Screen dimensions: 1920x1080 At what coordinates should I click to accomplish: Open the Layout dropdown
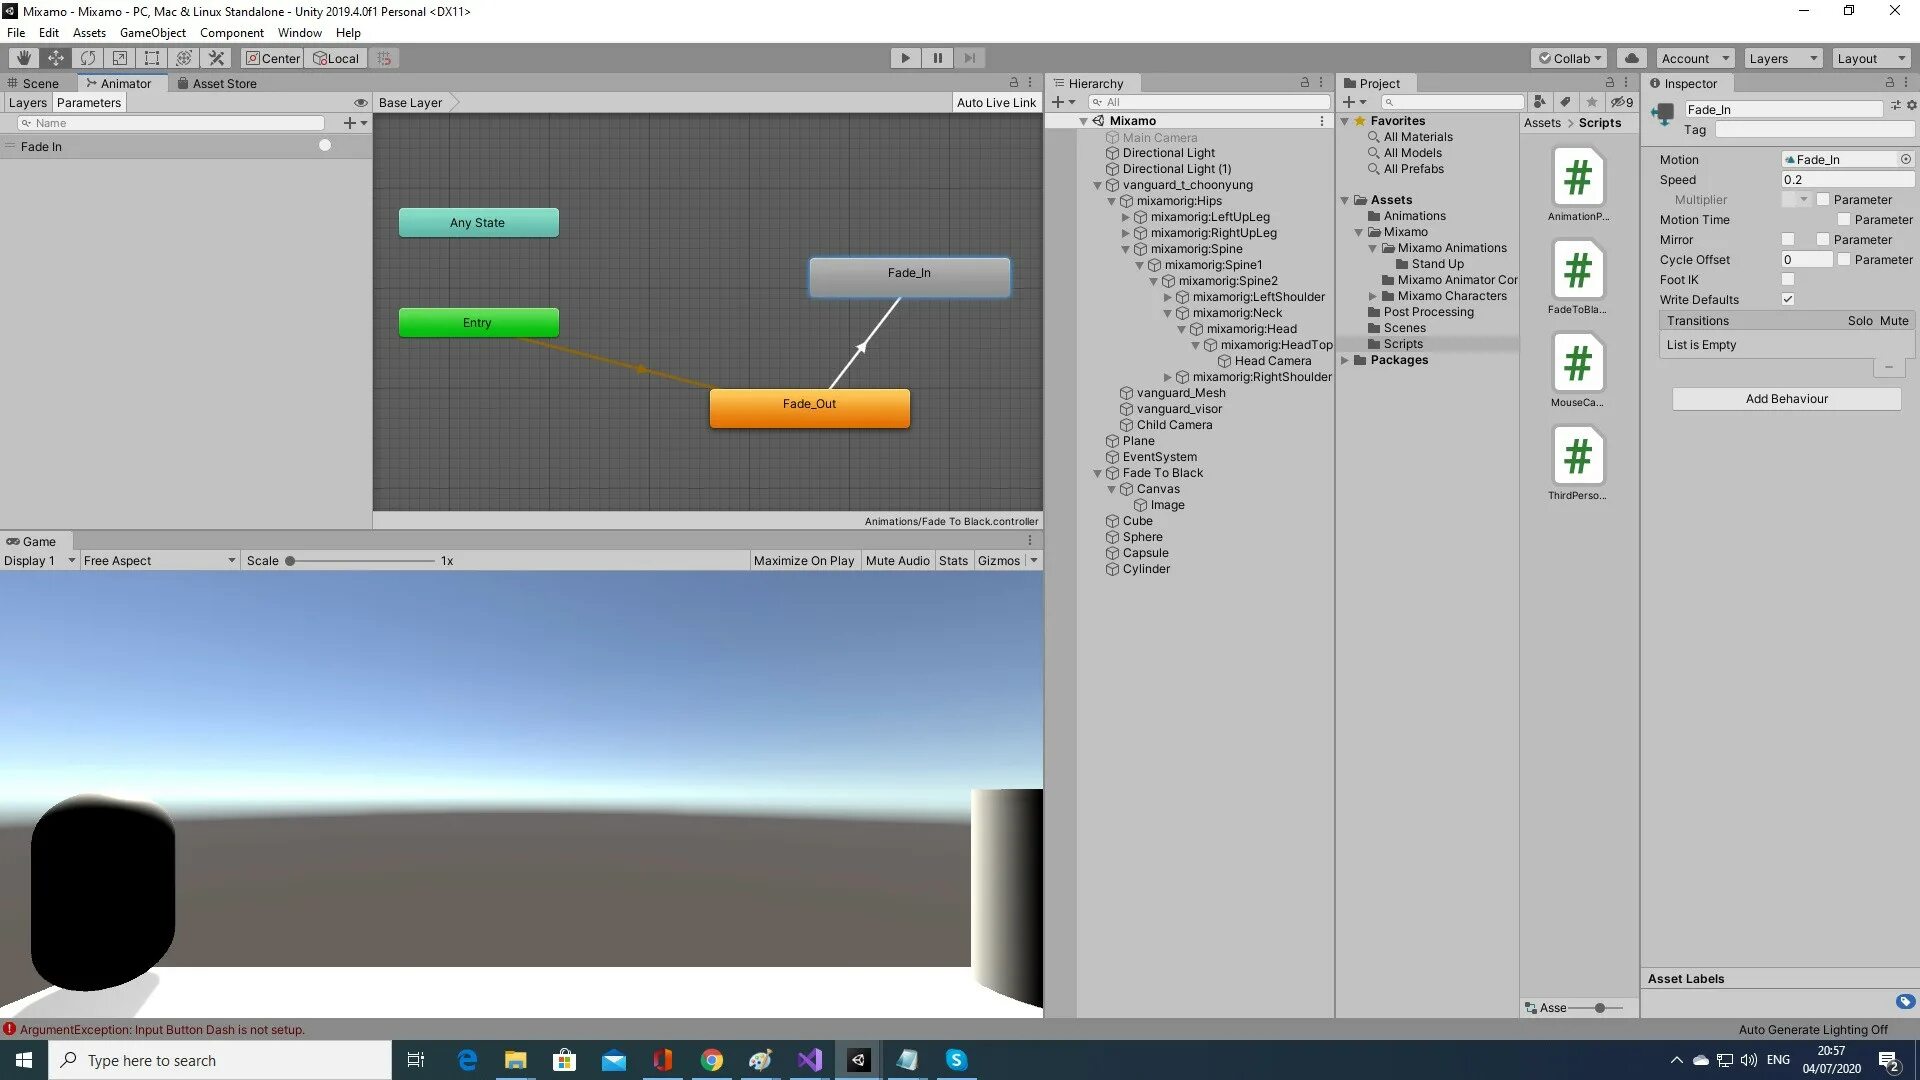click(1871, 58)
